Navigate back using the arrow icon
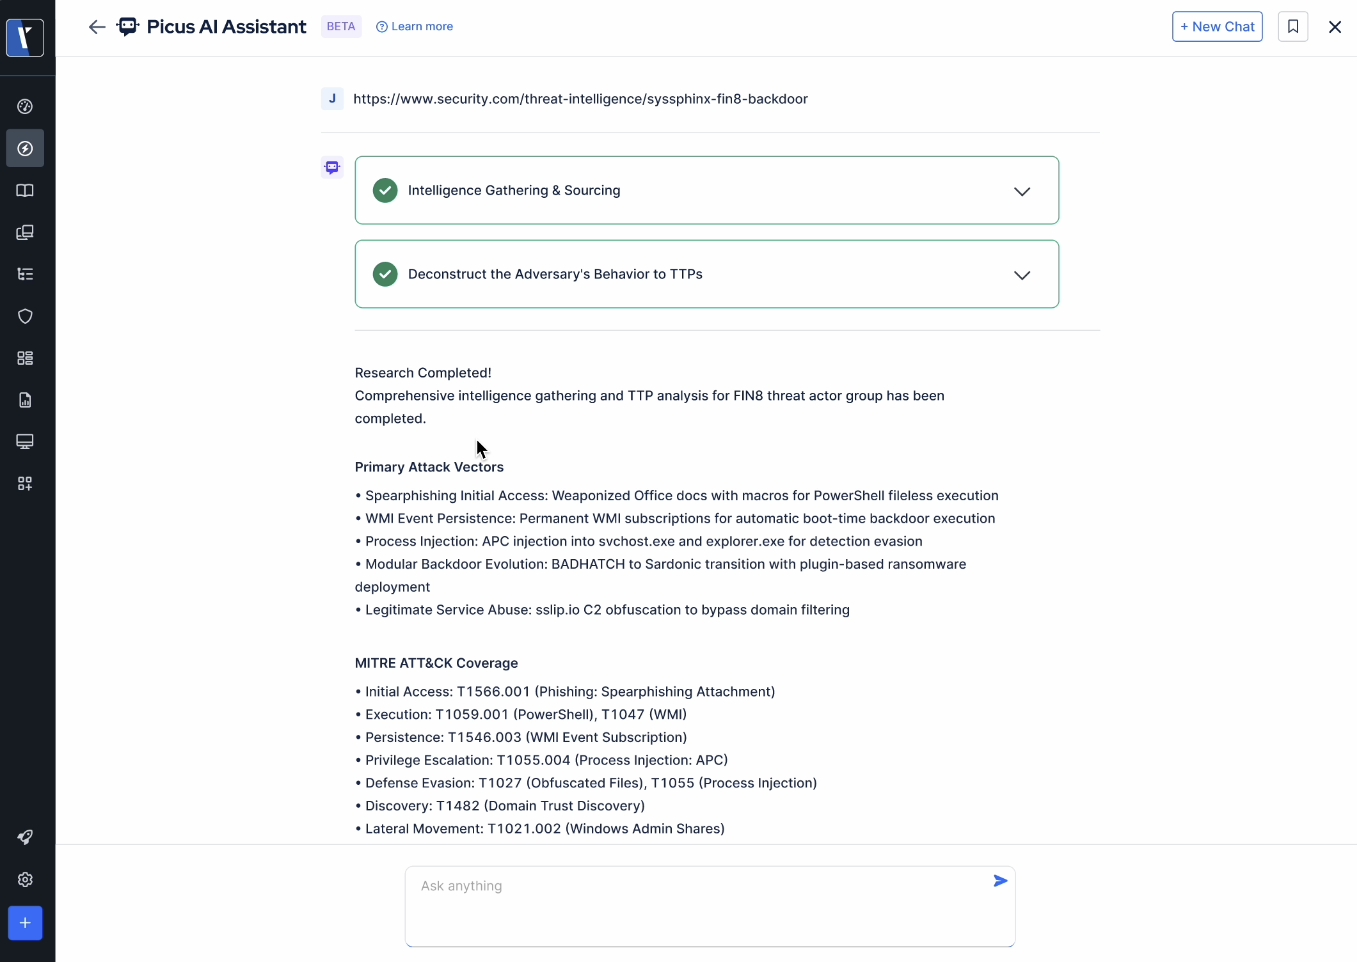Image resolution: width=1357 pixels, height=962 pixels. tap(96, 27)
